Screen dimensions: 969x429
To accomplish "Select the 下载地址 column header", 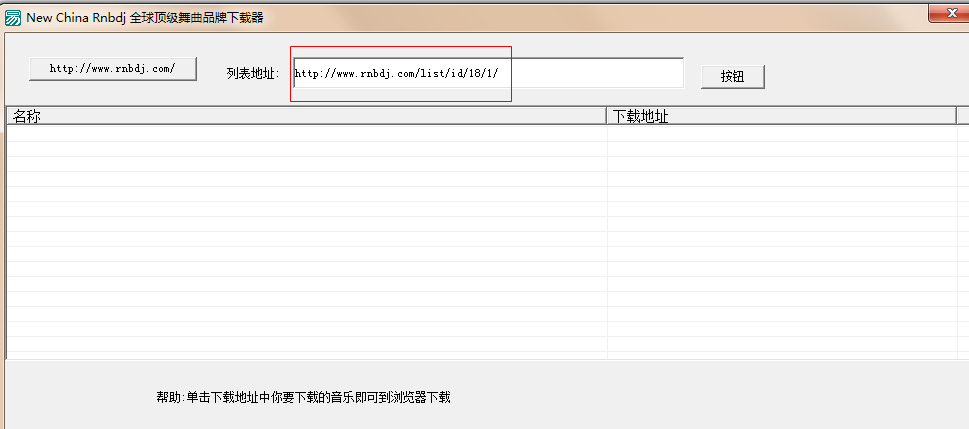I will pyautogui.click(x=781, y=116).
